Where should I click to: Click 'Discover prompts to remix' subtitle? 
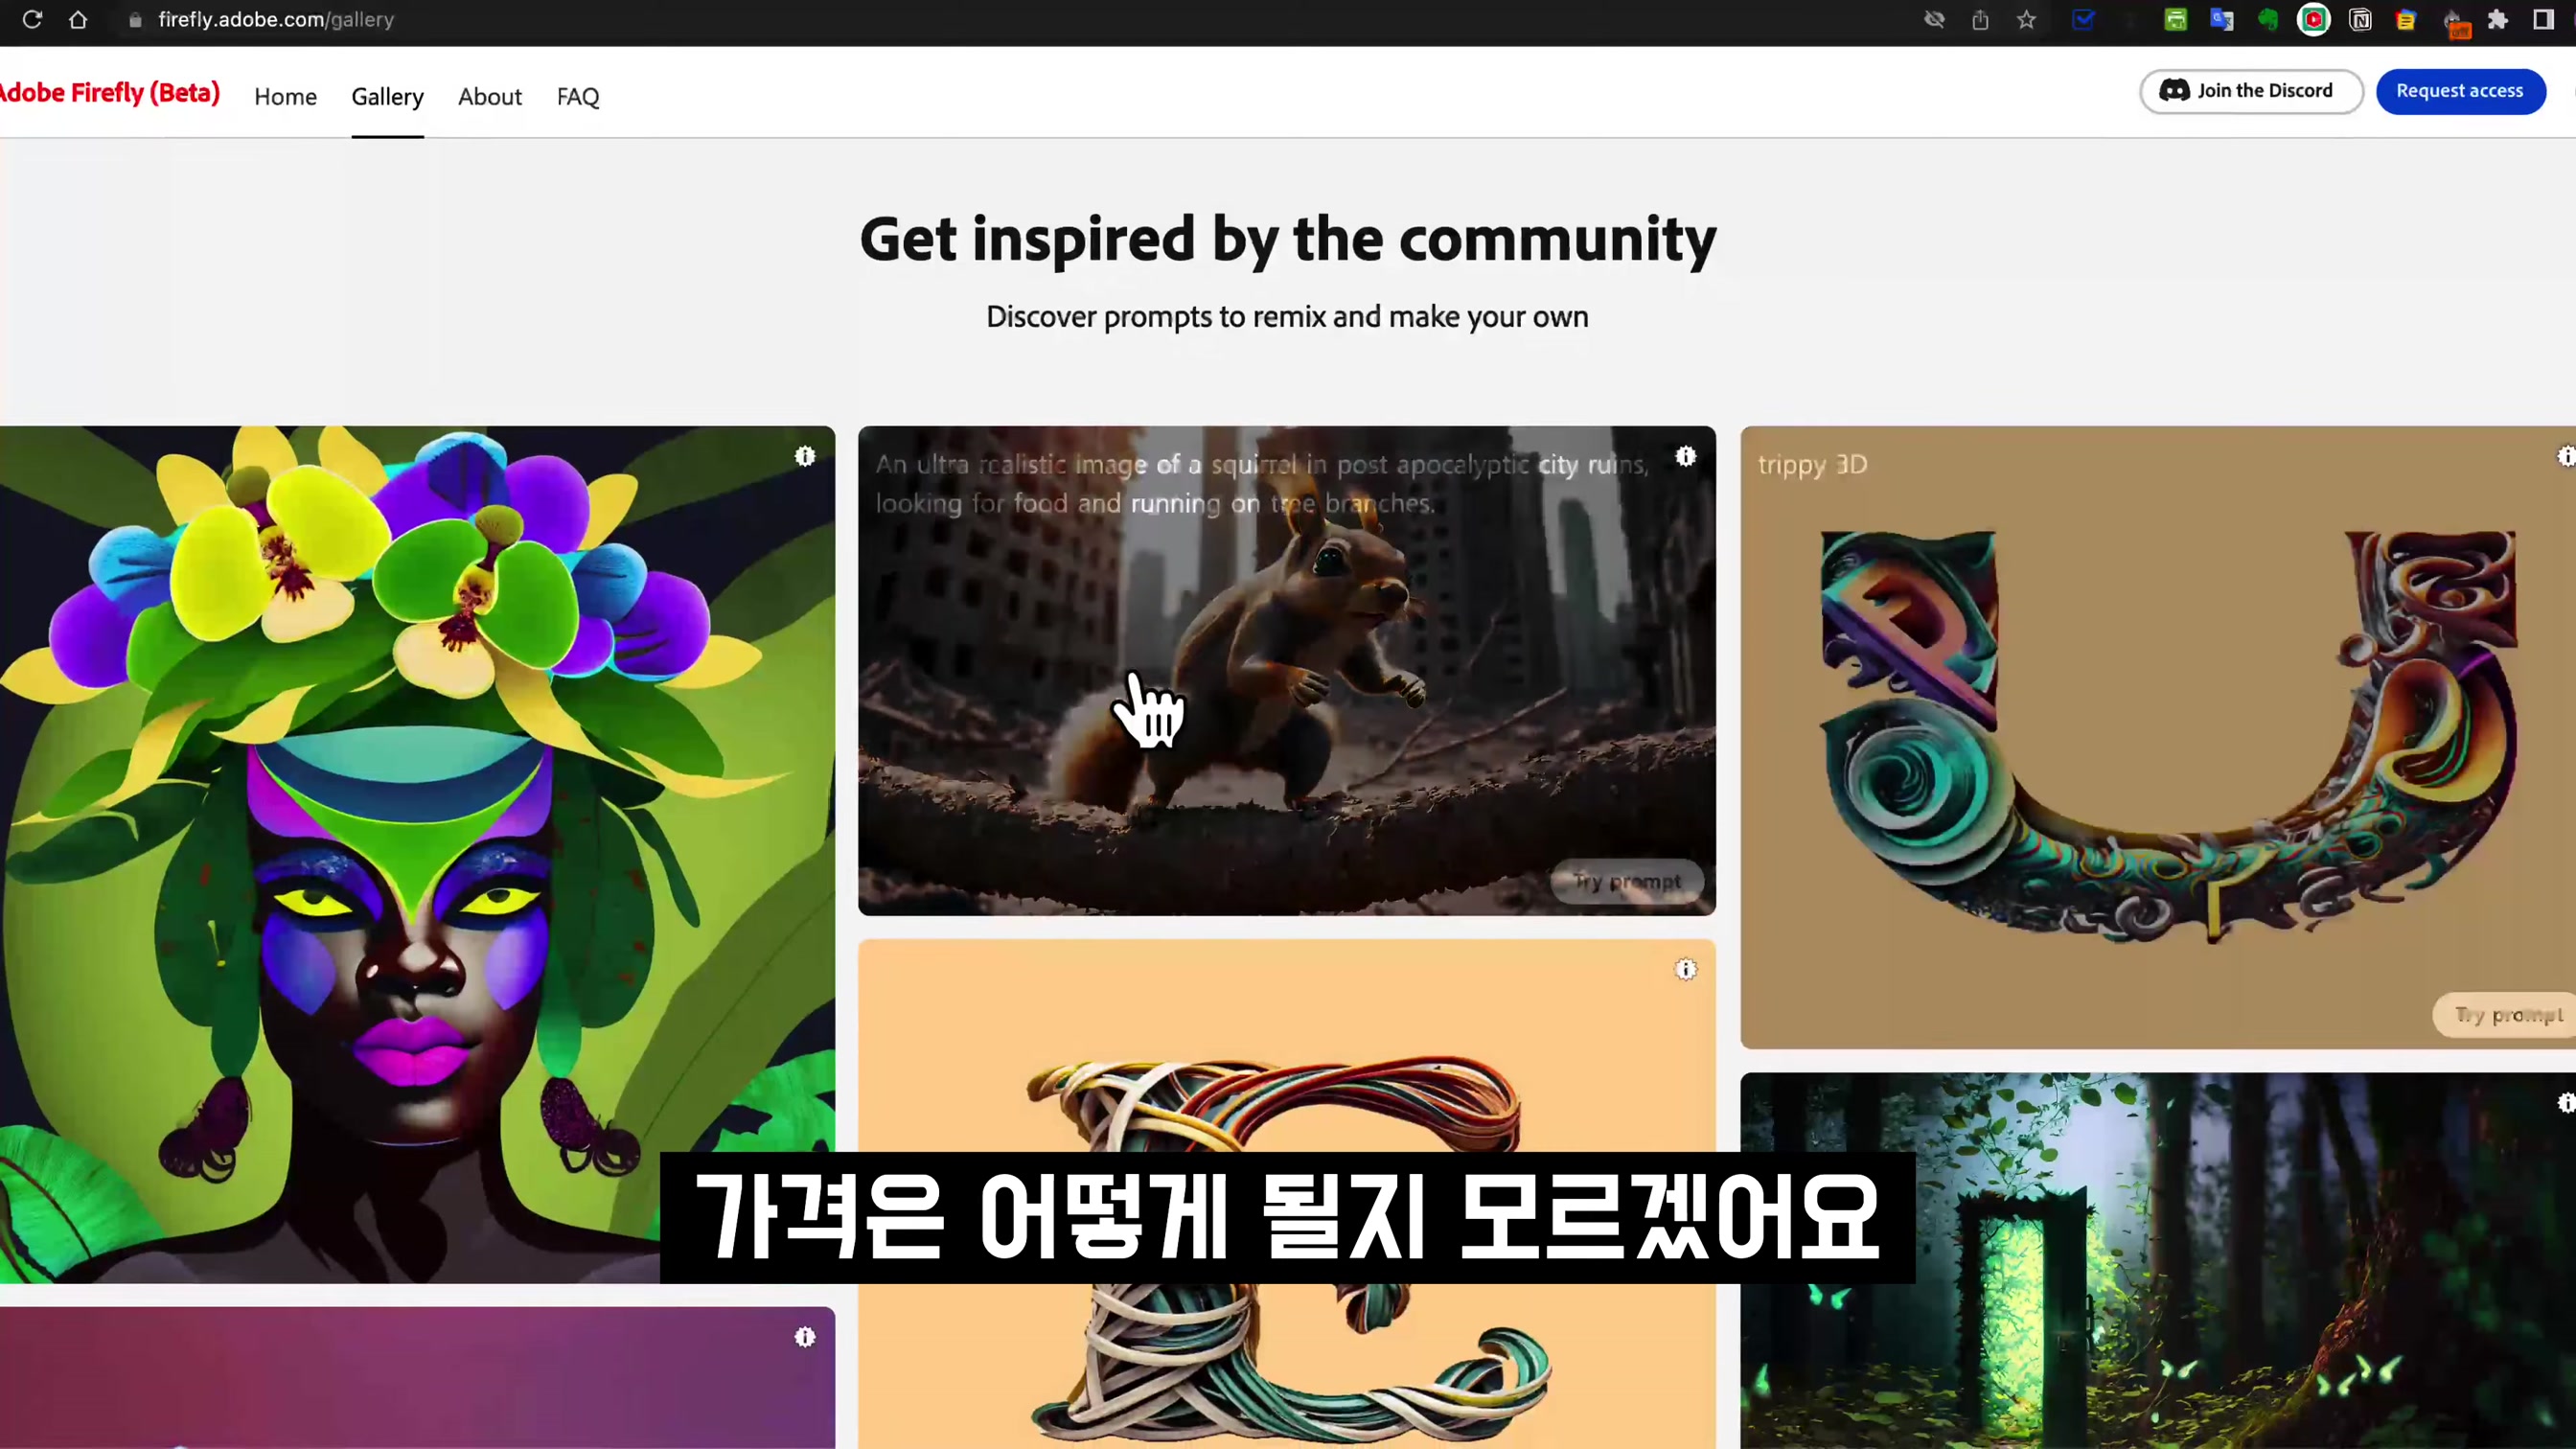pos(1287,317)
